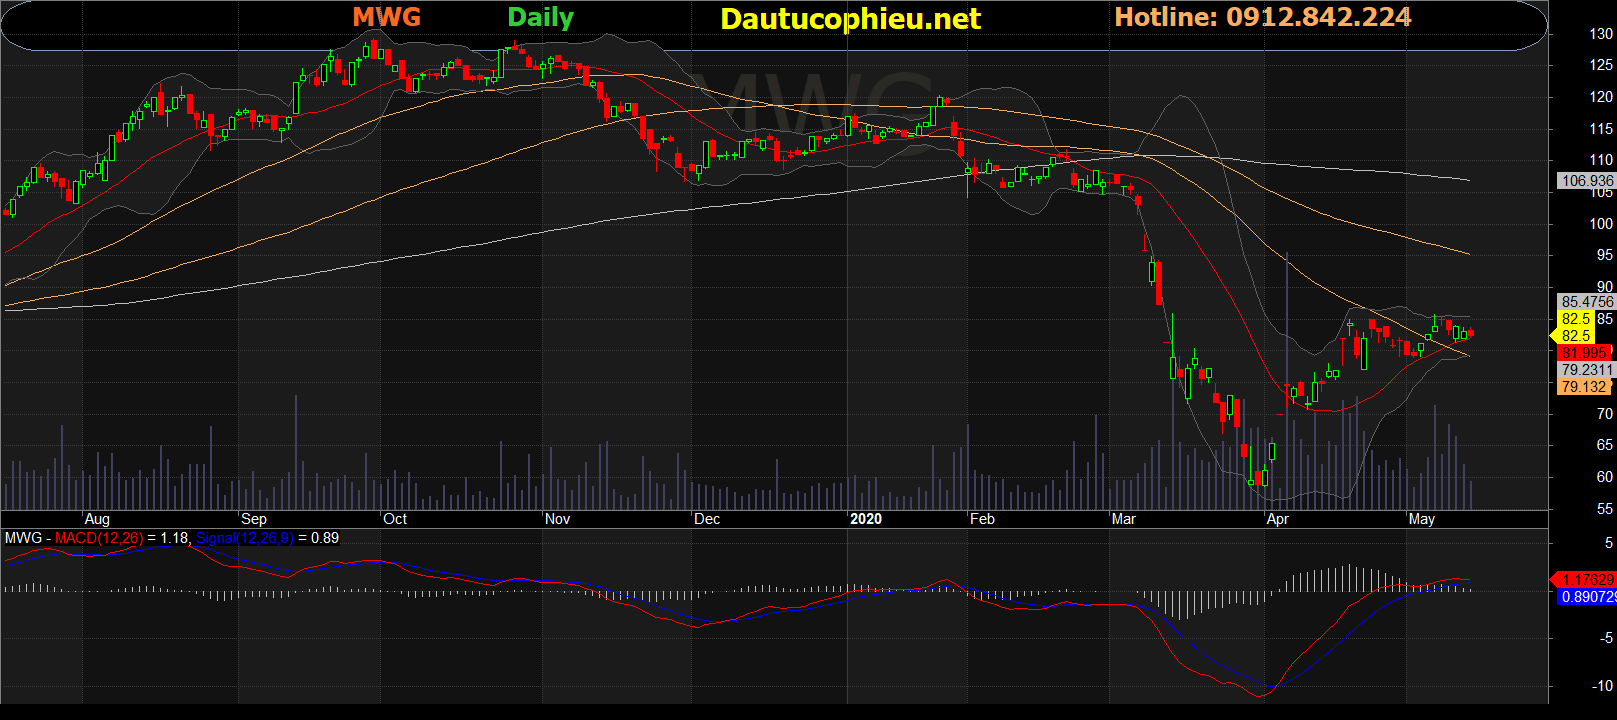The image size is (1617, 720).
Task: Click the gray 106.936 price tag
Action: [1587, 181]
